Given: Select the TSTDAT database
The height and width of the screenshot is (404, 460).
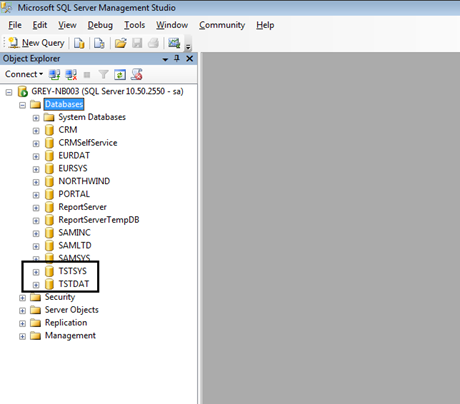Looking at the screenshot, I should [74, 284].
